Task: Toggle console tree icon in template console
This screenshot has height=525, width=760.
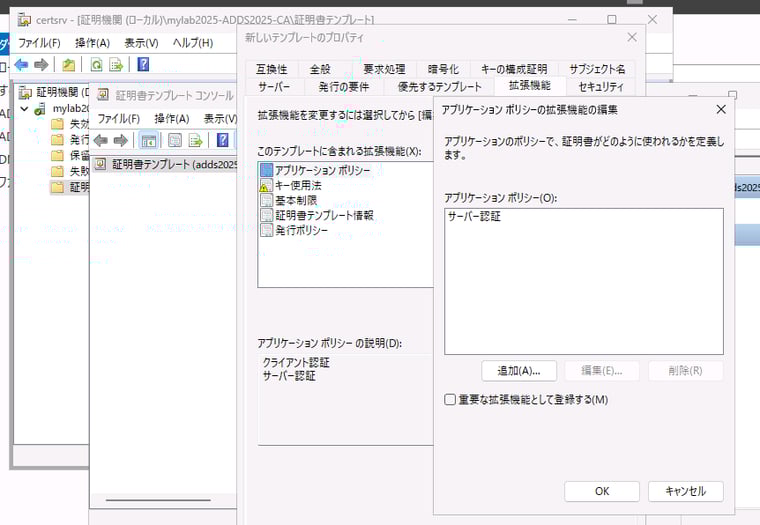Action: [x=148, y=141]
